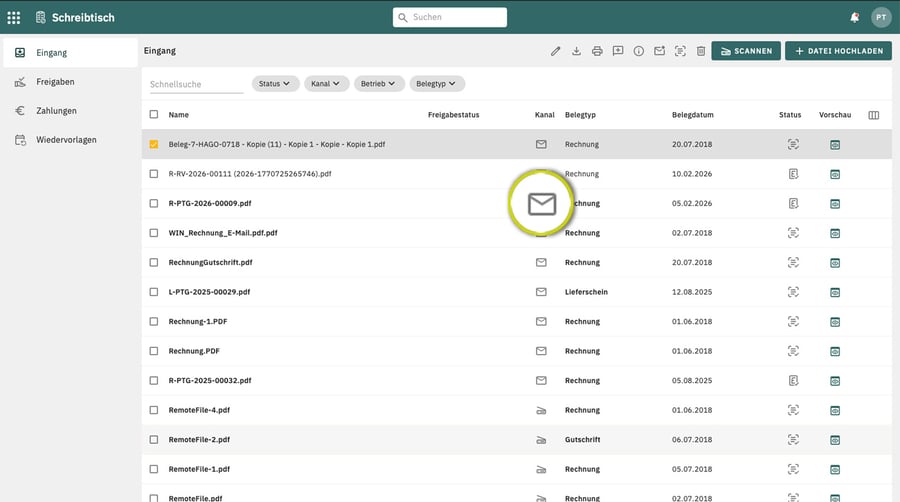Select the file name Rechnung.PDF
Viewport: 900px width, 502px height.
[x=194, y=351]
